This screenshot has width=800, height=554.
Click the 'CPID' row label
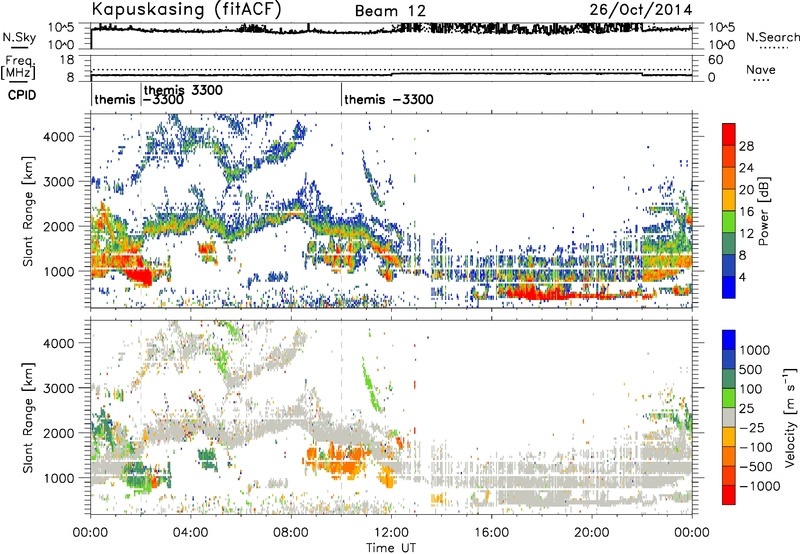point(22,95)
